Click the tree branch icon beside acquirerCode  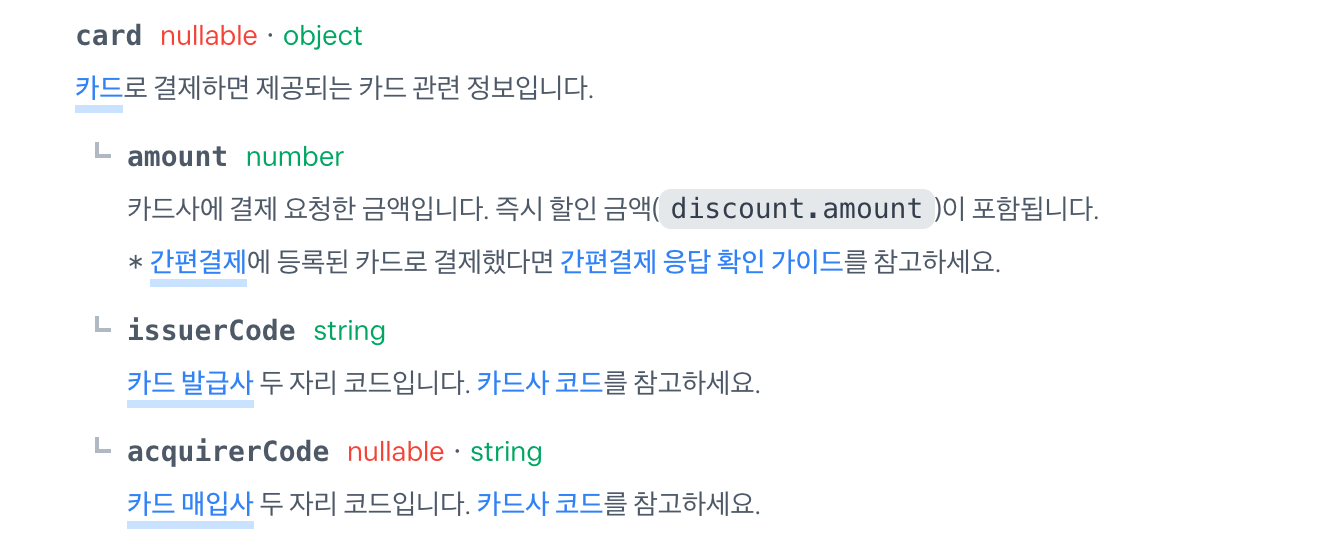click(x=101, y=446)
